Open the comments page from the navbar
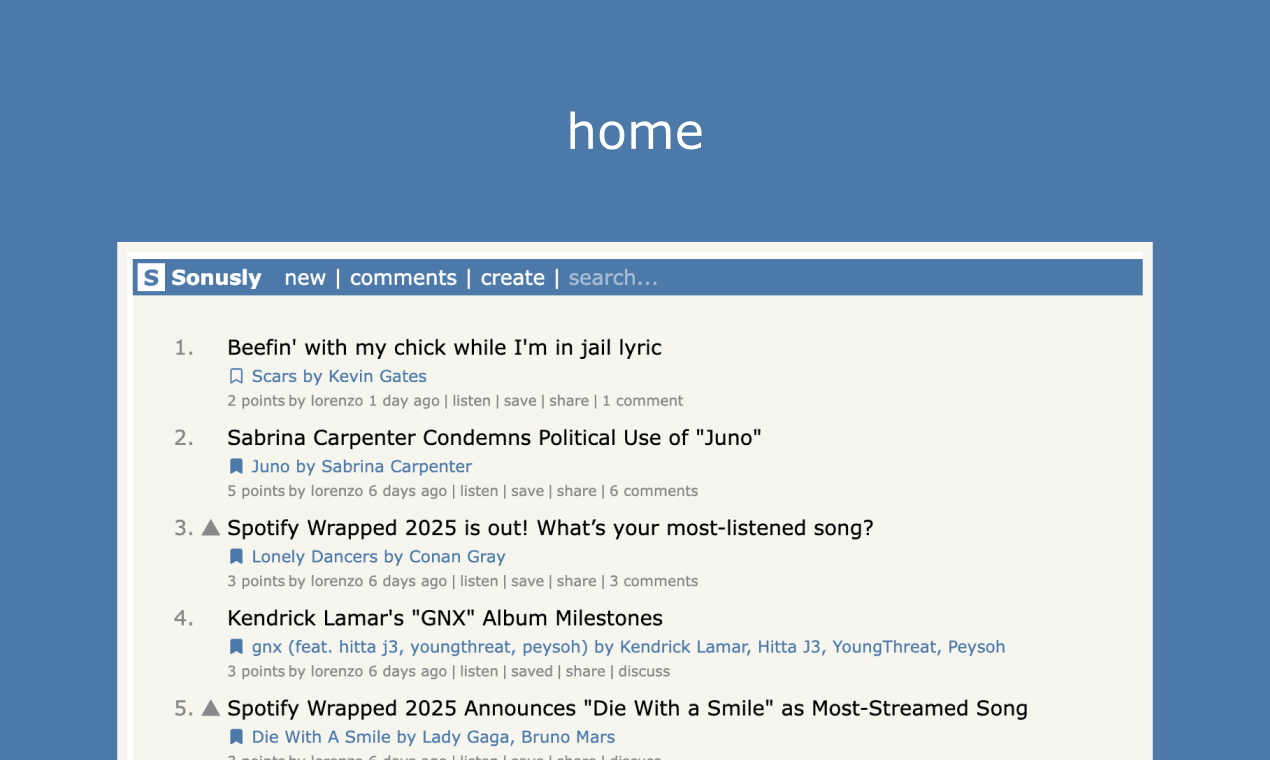This screenshot has width=1270, height=760. (403, 277)
